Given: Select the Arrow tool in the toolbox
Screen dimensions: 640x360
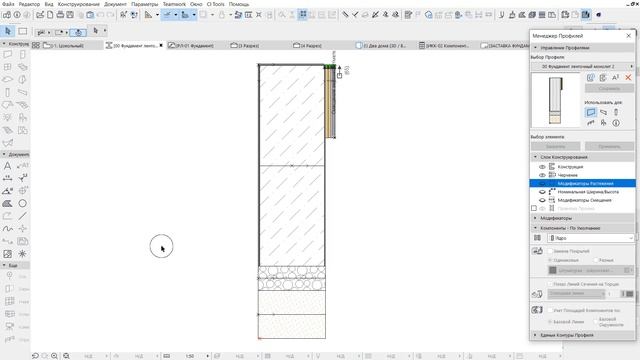Looking at the screenshot, I should pyautogui.click(x=8, y=31).
